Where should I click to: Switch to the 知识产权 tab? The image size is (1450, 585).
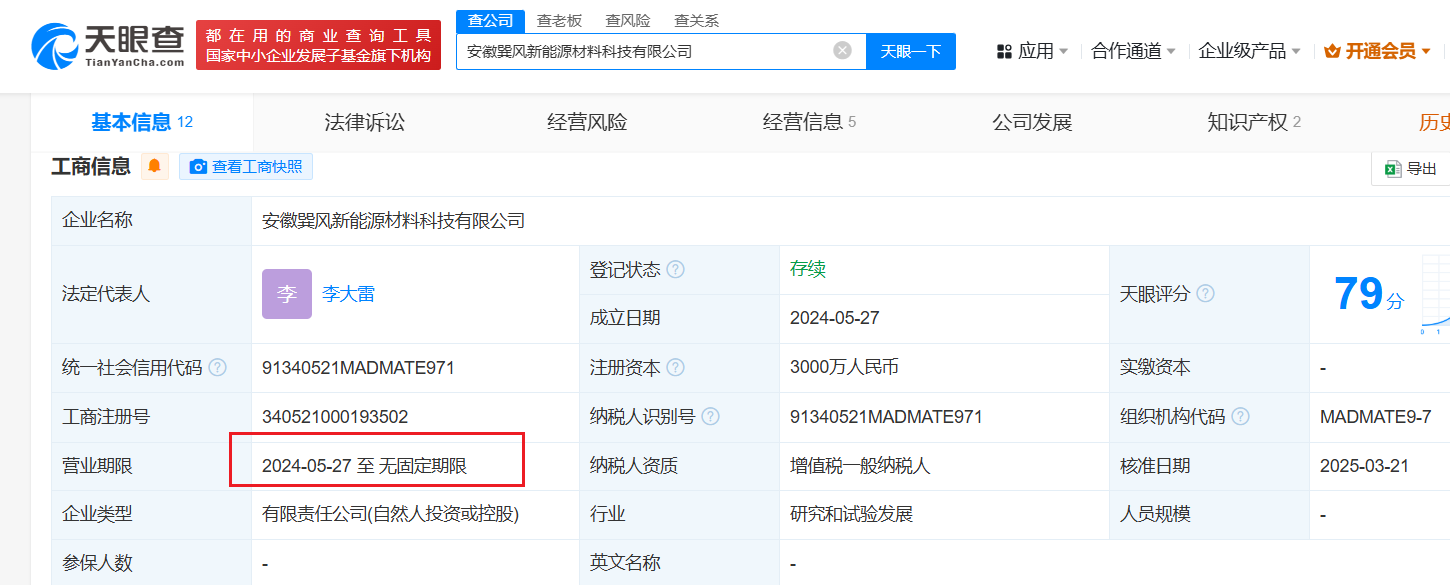point(1254,123)
